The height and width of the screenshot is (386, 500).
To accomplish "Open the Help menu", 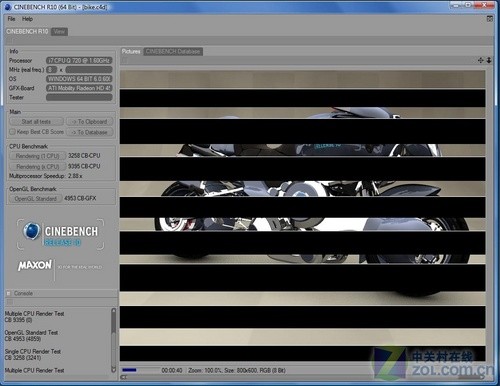I will coord(27,19).
